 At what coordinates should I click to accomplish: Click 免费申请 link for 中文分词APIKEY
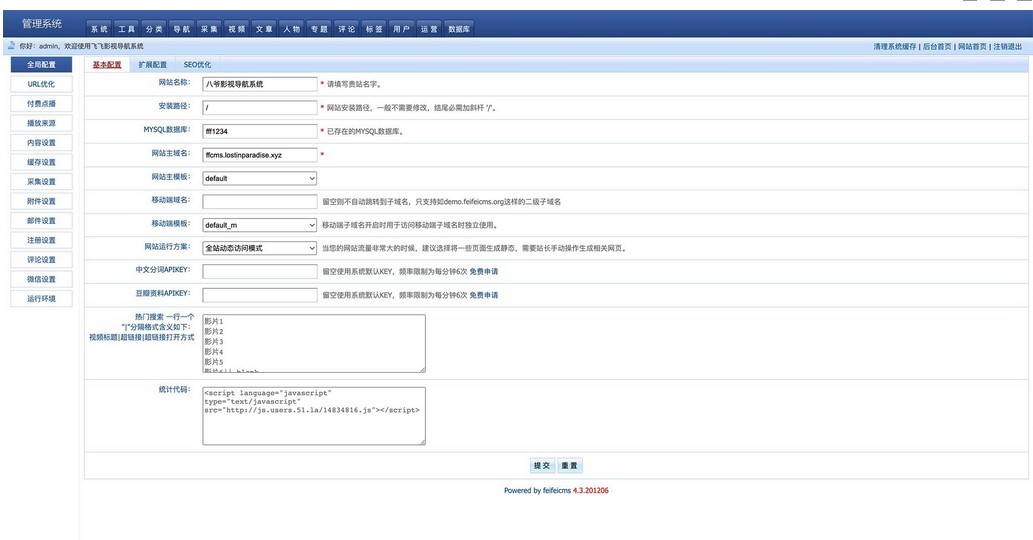(x=484, y=271)
